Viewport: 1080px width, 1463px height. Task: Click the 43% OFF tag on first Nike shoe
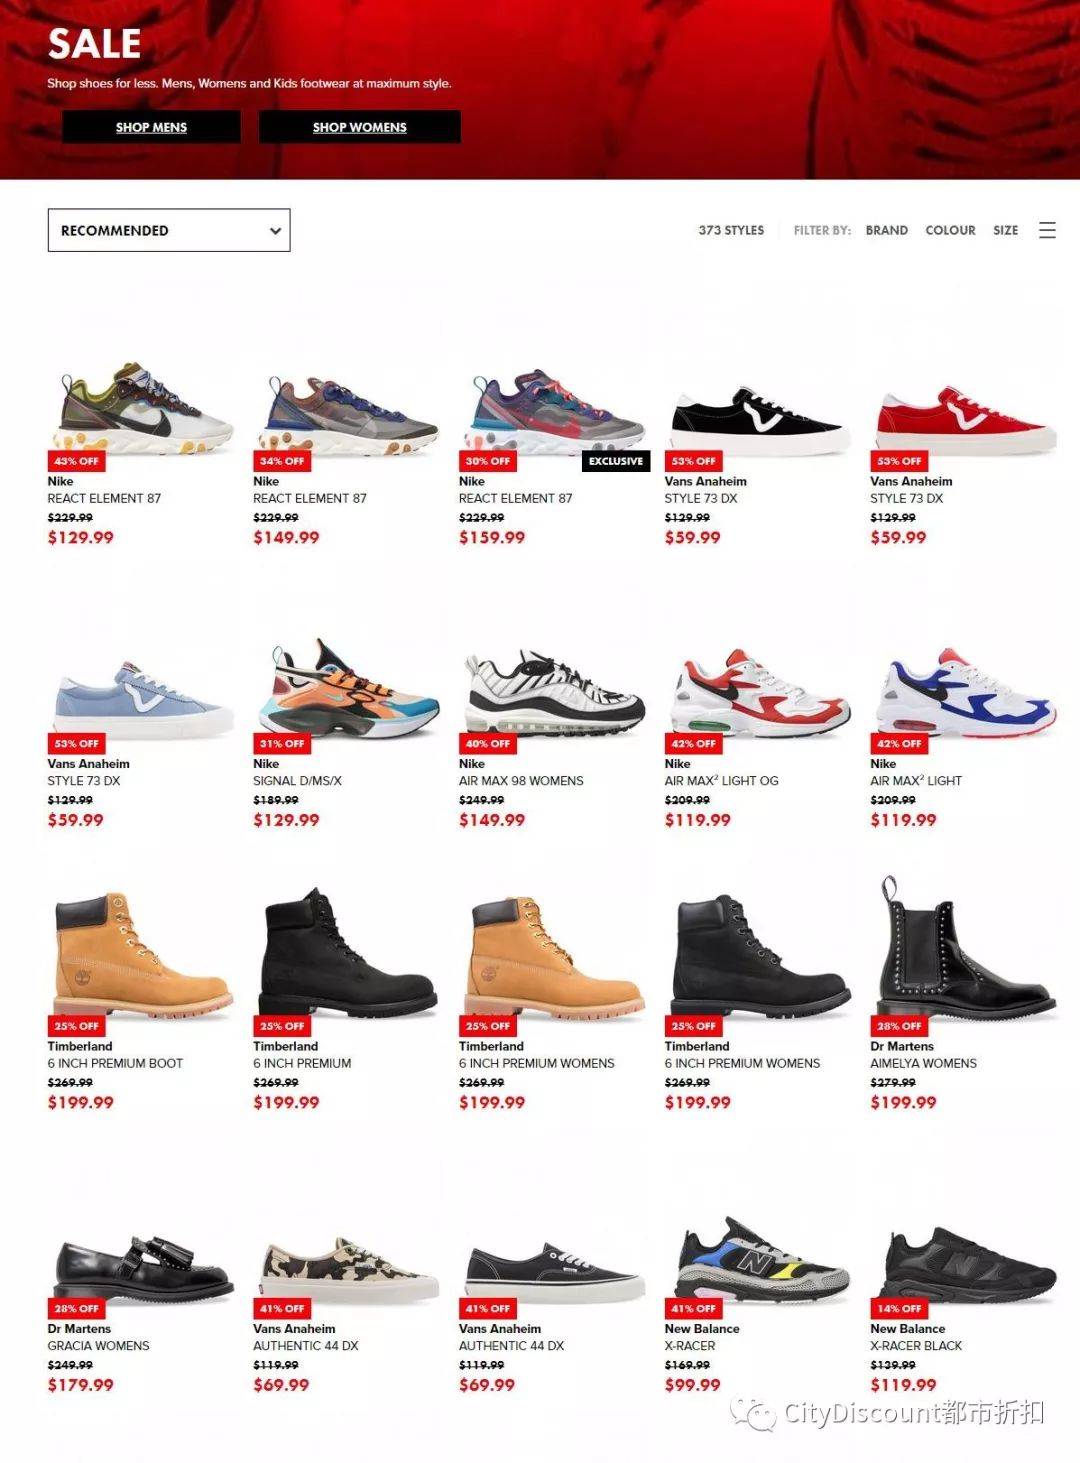76,461
